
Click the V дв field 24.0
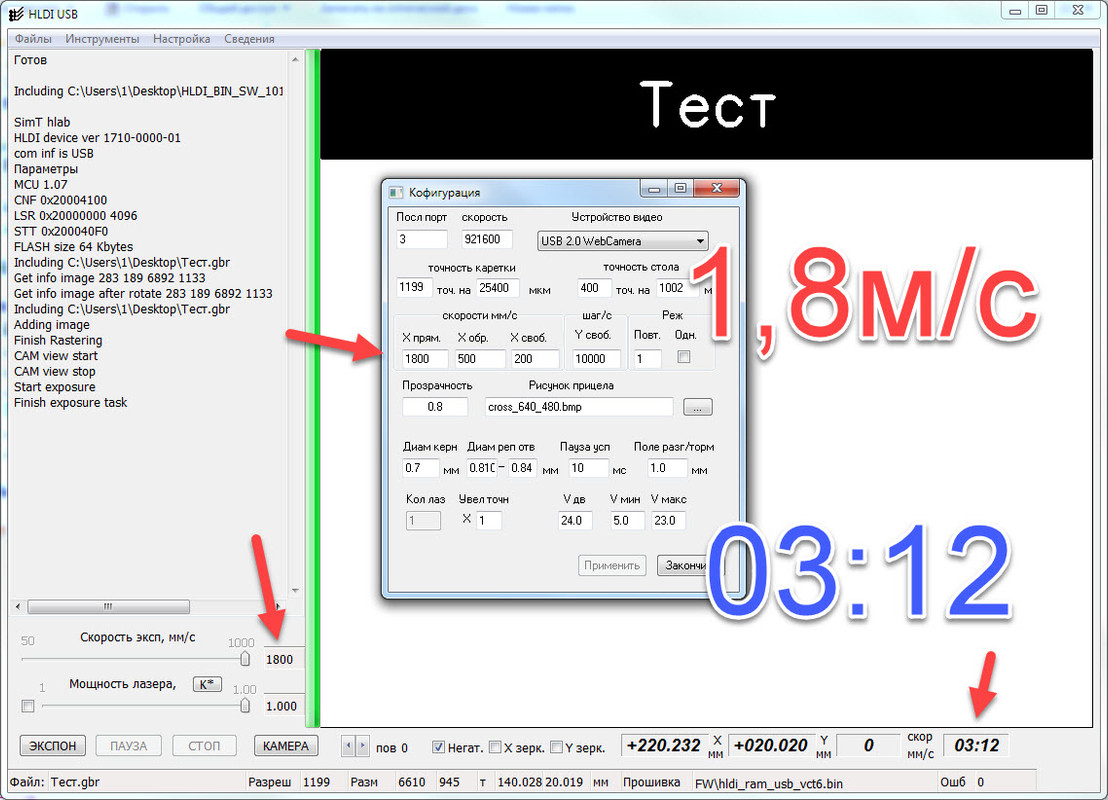574,521
